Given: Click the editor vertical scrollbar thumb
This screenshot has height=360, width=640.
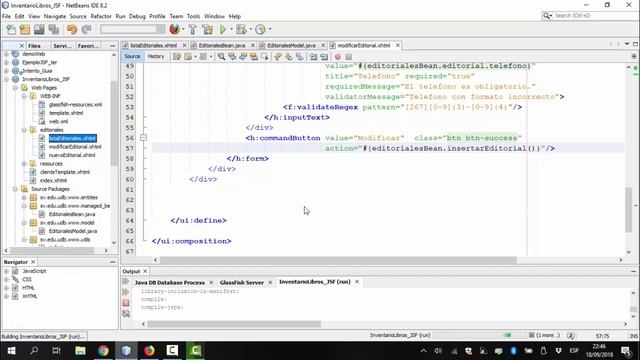Looking at the screenshot, I should pyautogui.click(x=629, y=209).
